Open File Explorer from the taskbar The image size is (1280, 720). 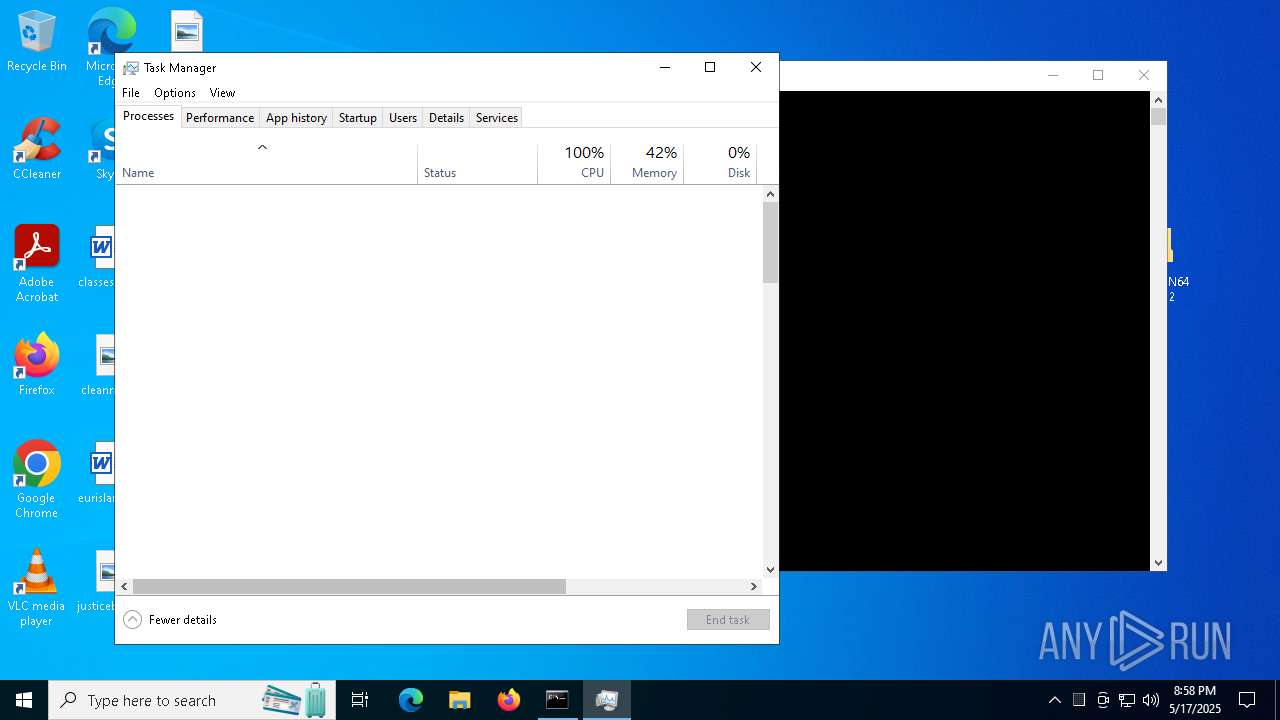click(x=459, y=700)
